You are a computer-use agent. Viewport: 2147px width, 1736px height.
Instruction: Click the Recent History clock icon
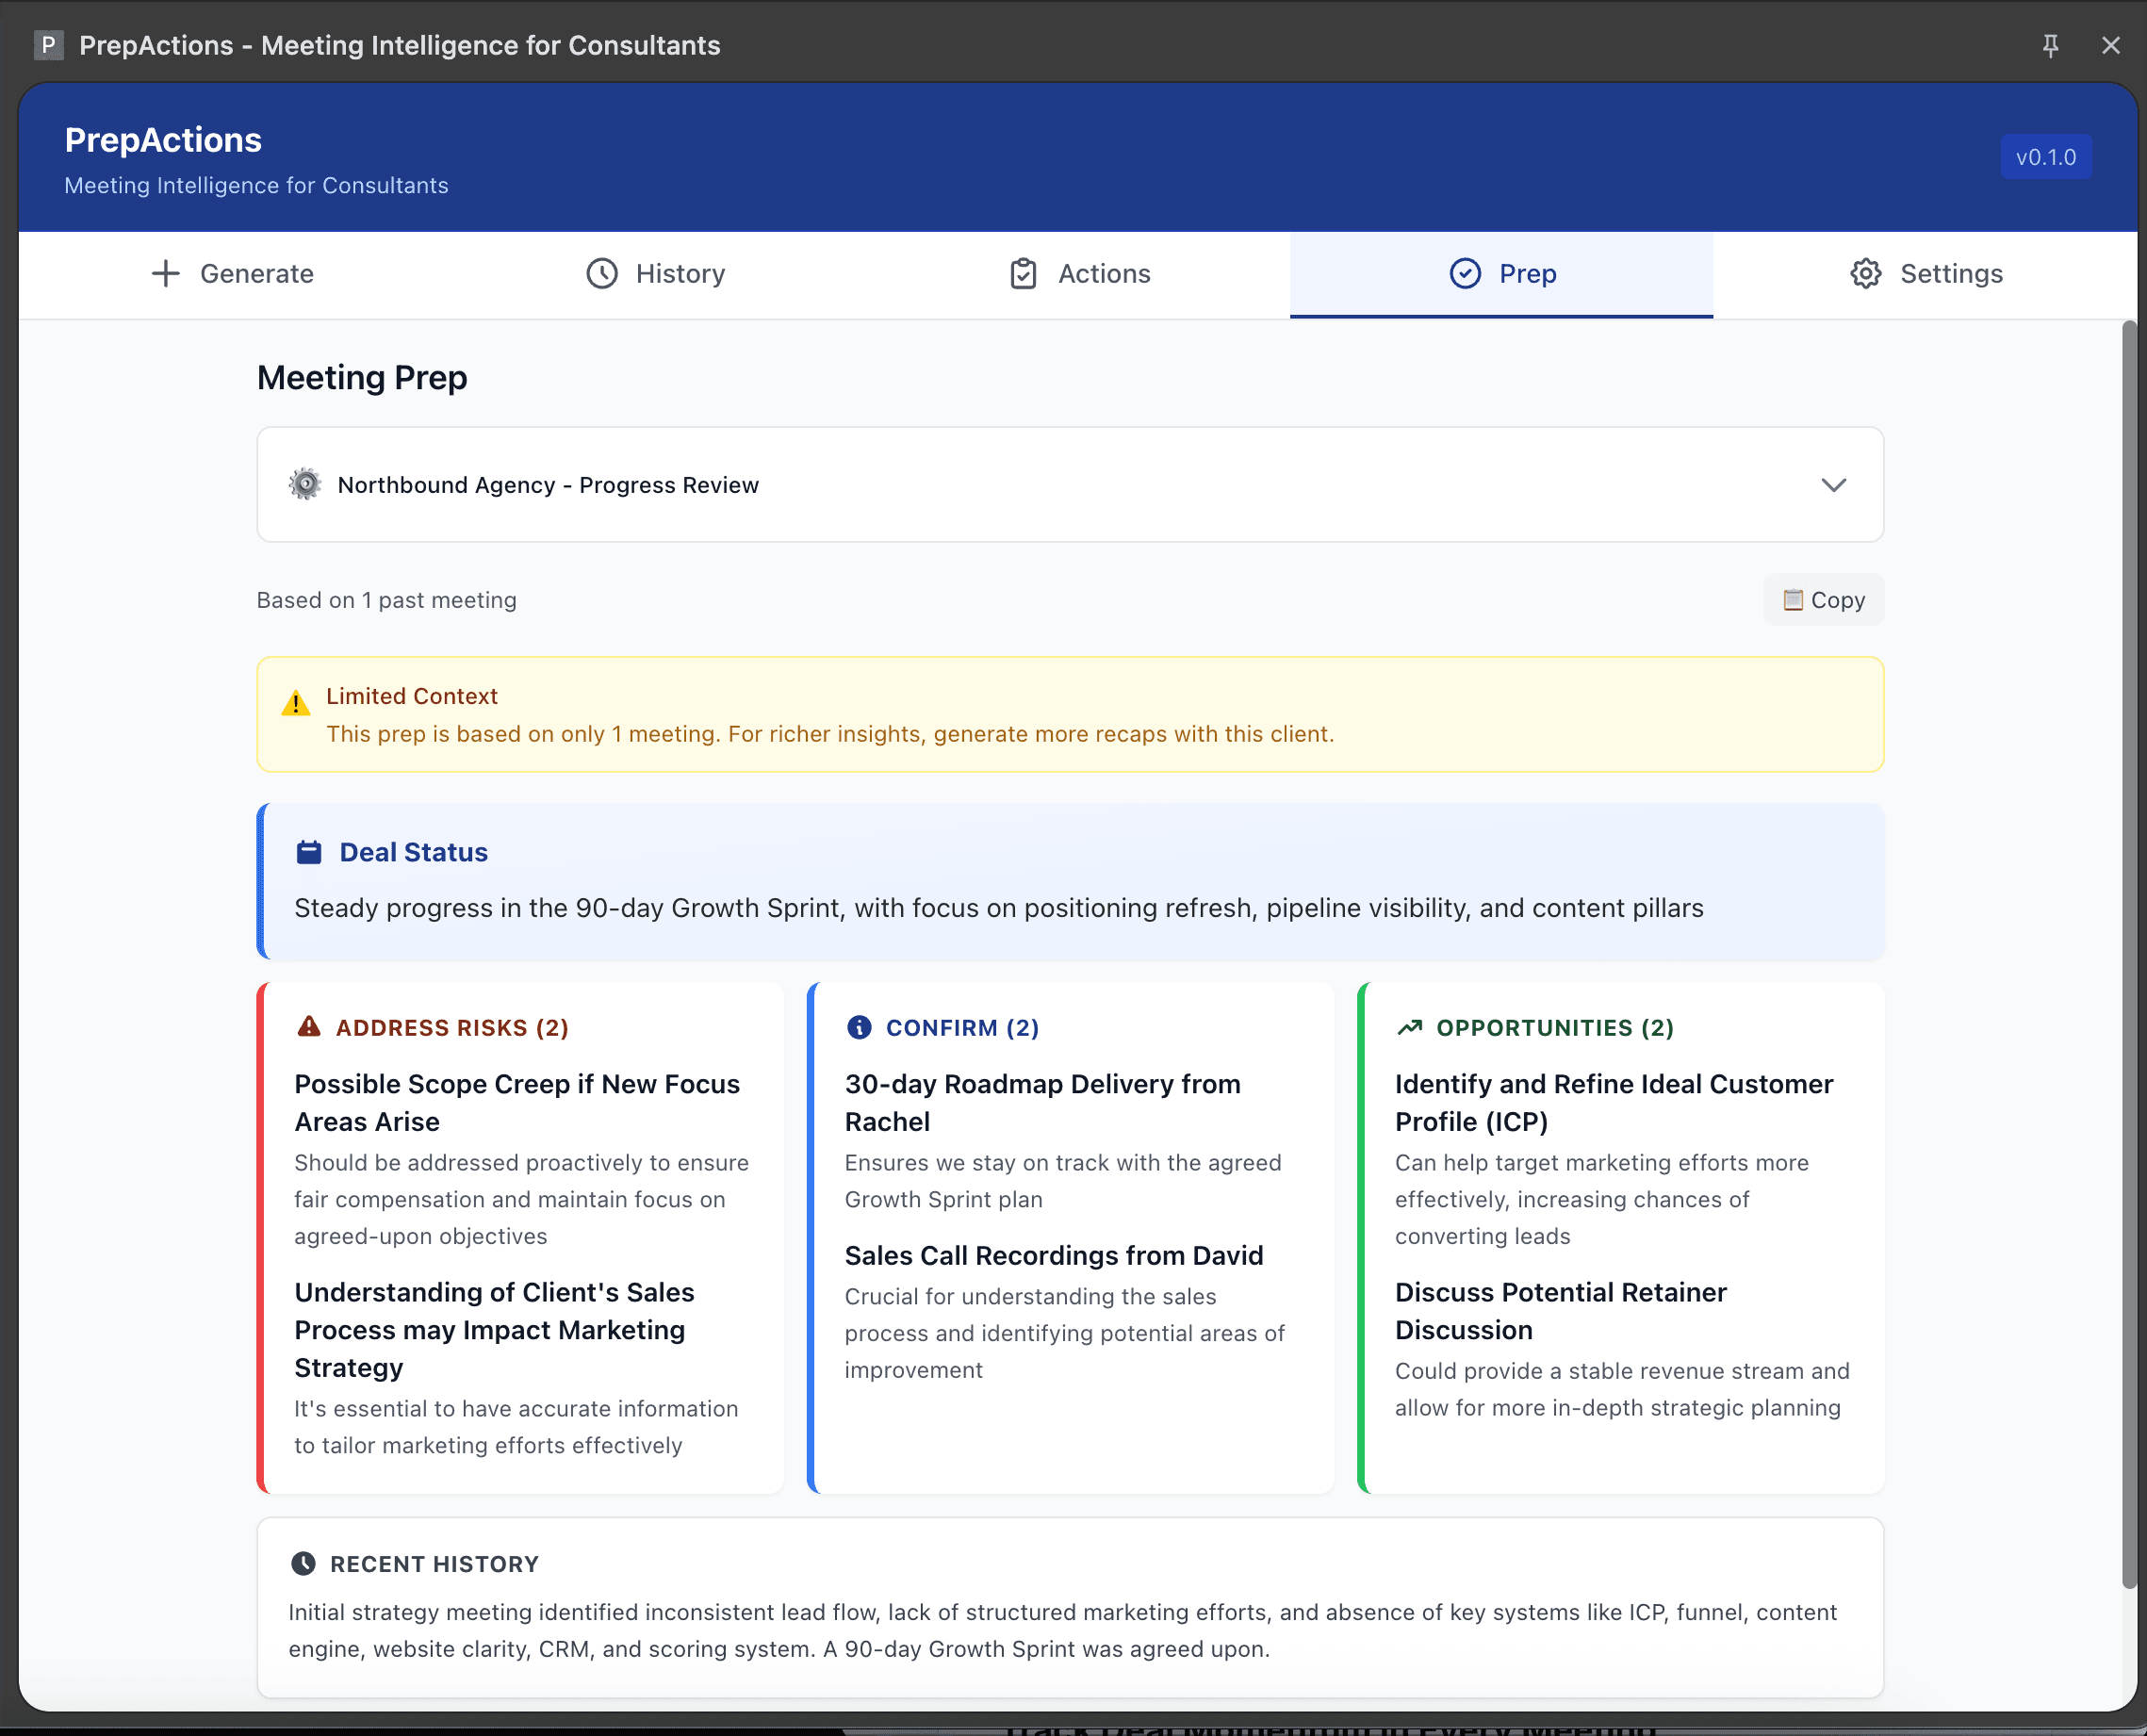tap(303, 1562)
